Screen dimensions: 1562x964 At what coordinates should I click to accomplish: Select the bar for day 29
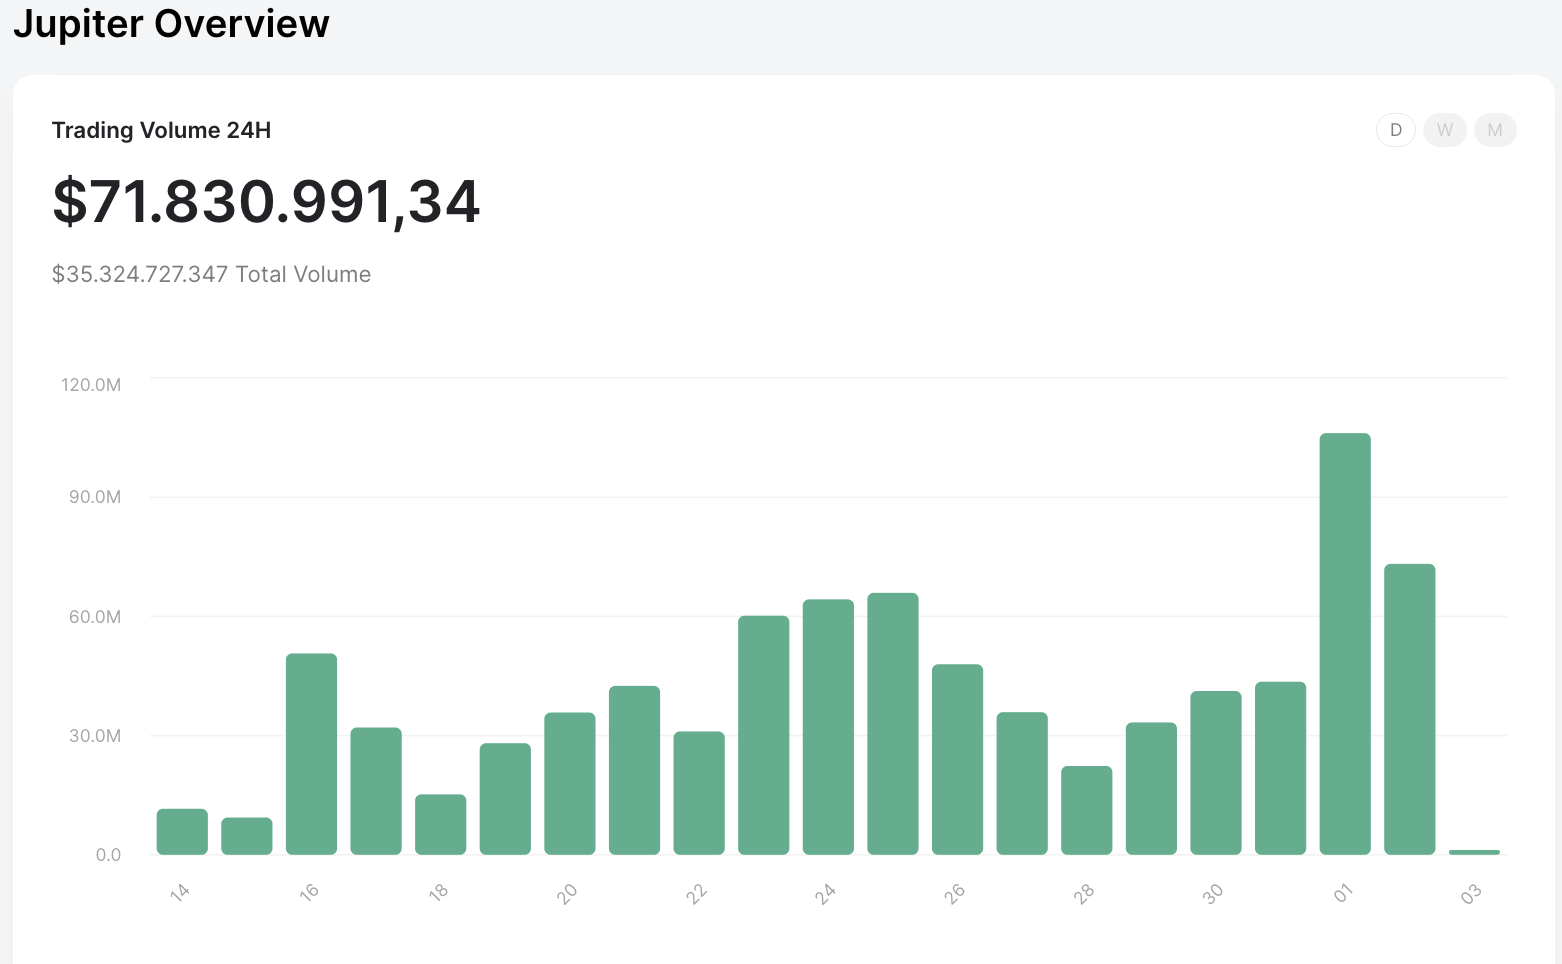(1151, 788)
